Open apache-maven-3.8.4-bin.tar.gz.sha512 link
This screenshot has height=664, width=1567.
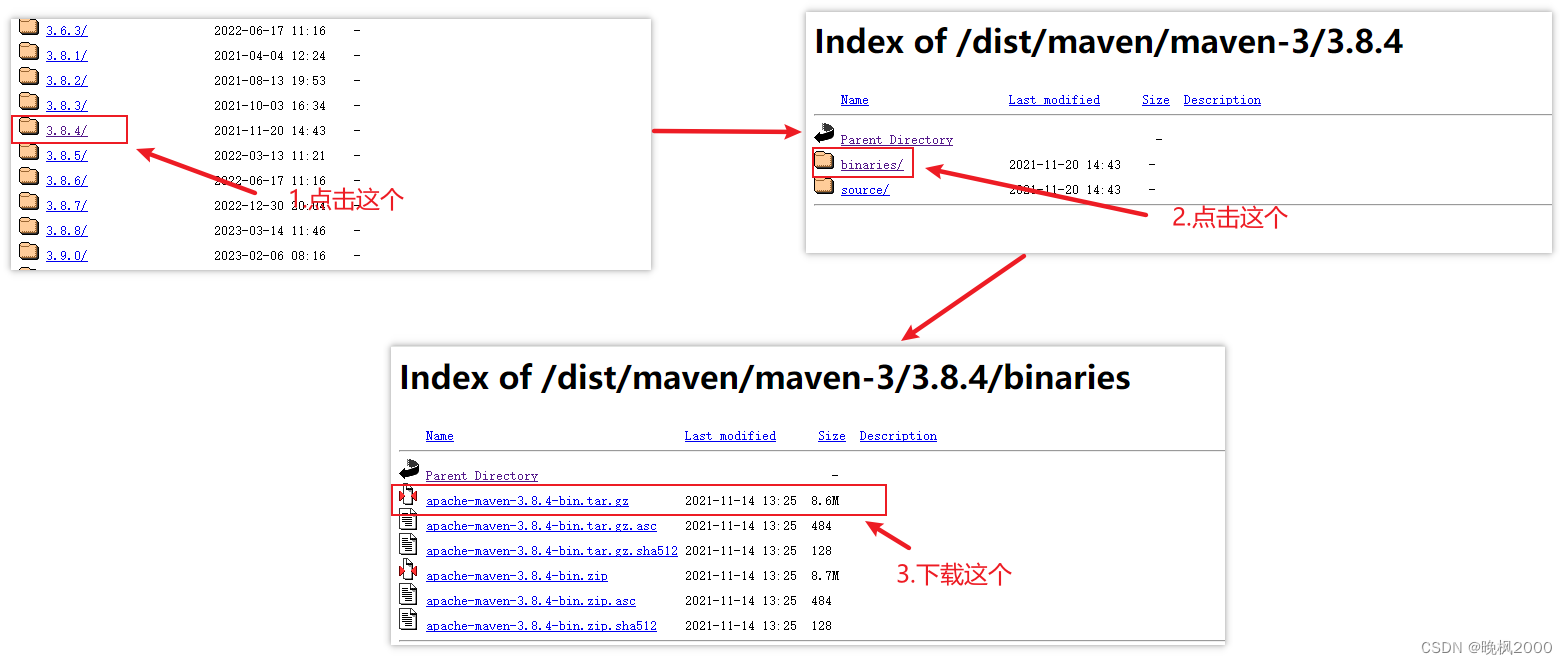[552, 551]
